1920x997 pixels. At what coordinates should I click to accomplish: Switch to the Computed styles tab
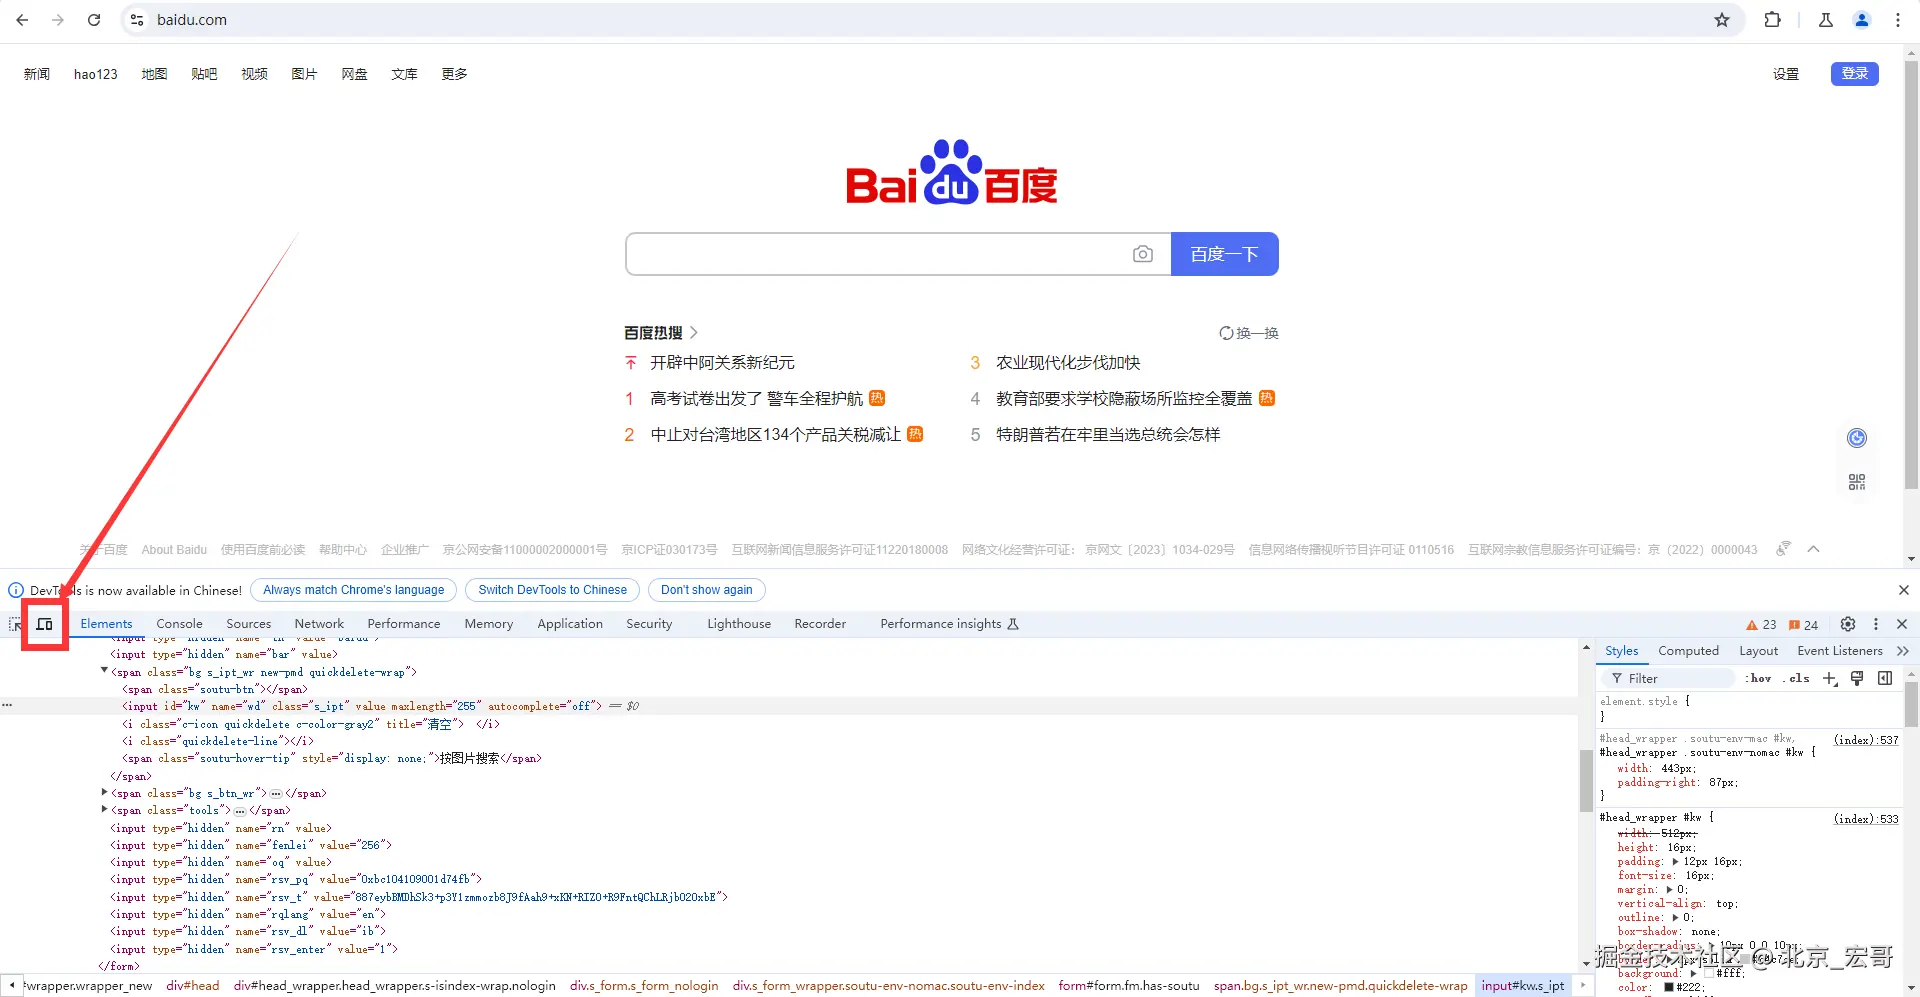pos(1689,651)
